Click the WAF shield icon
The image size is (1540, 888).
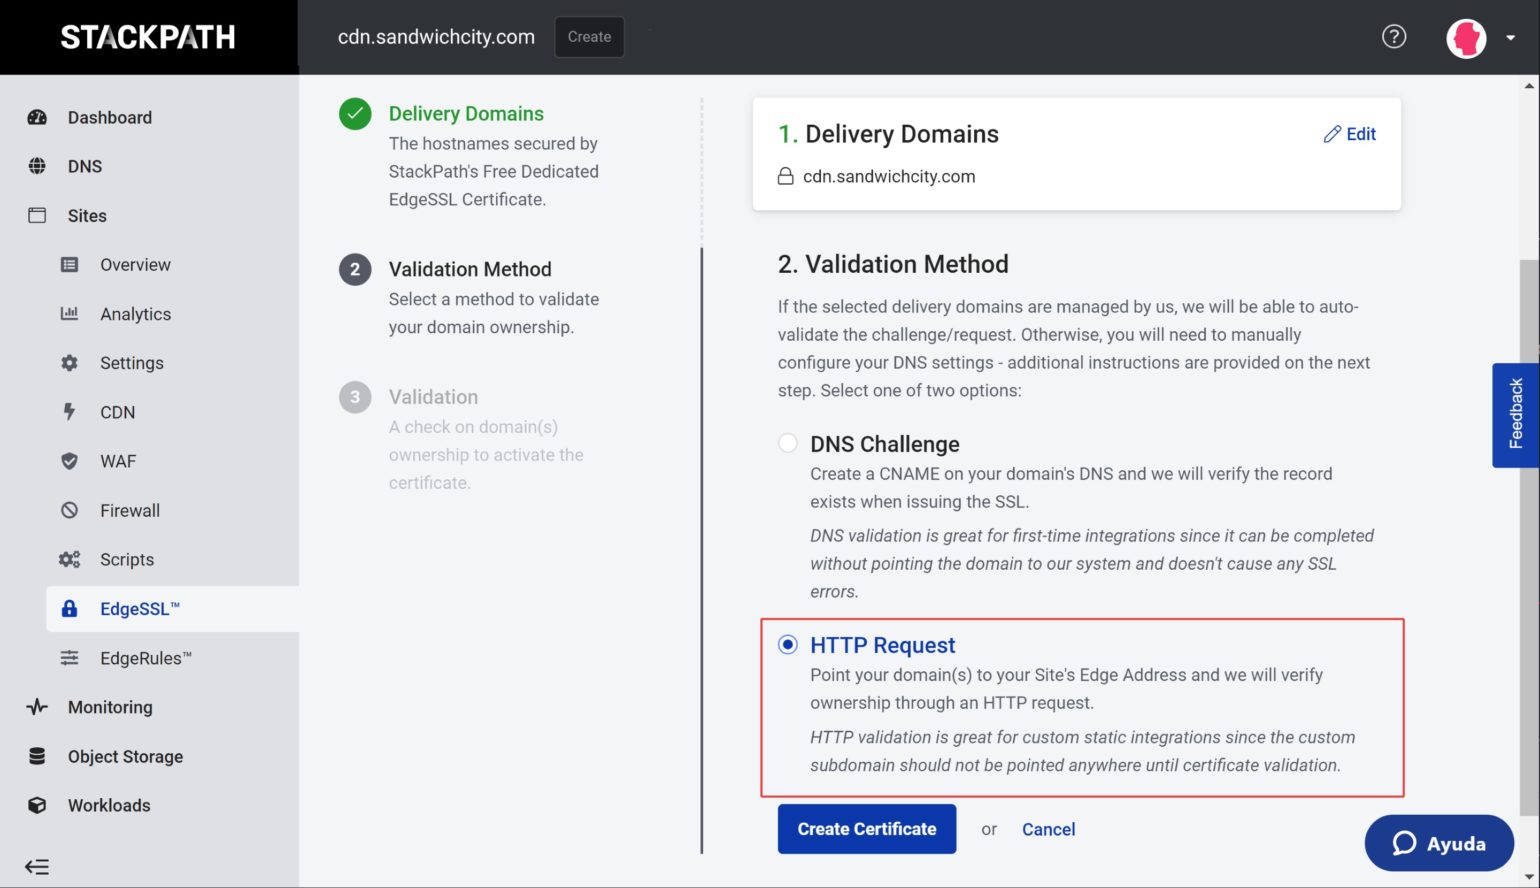tap(69, 461)
